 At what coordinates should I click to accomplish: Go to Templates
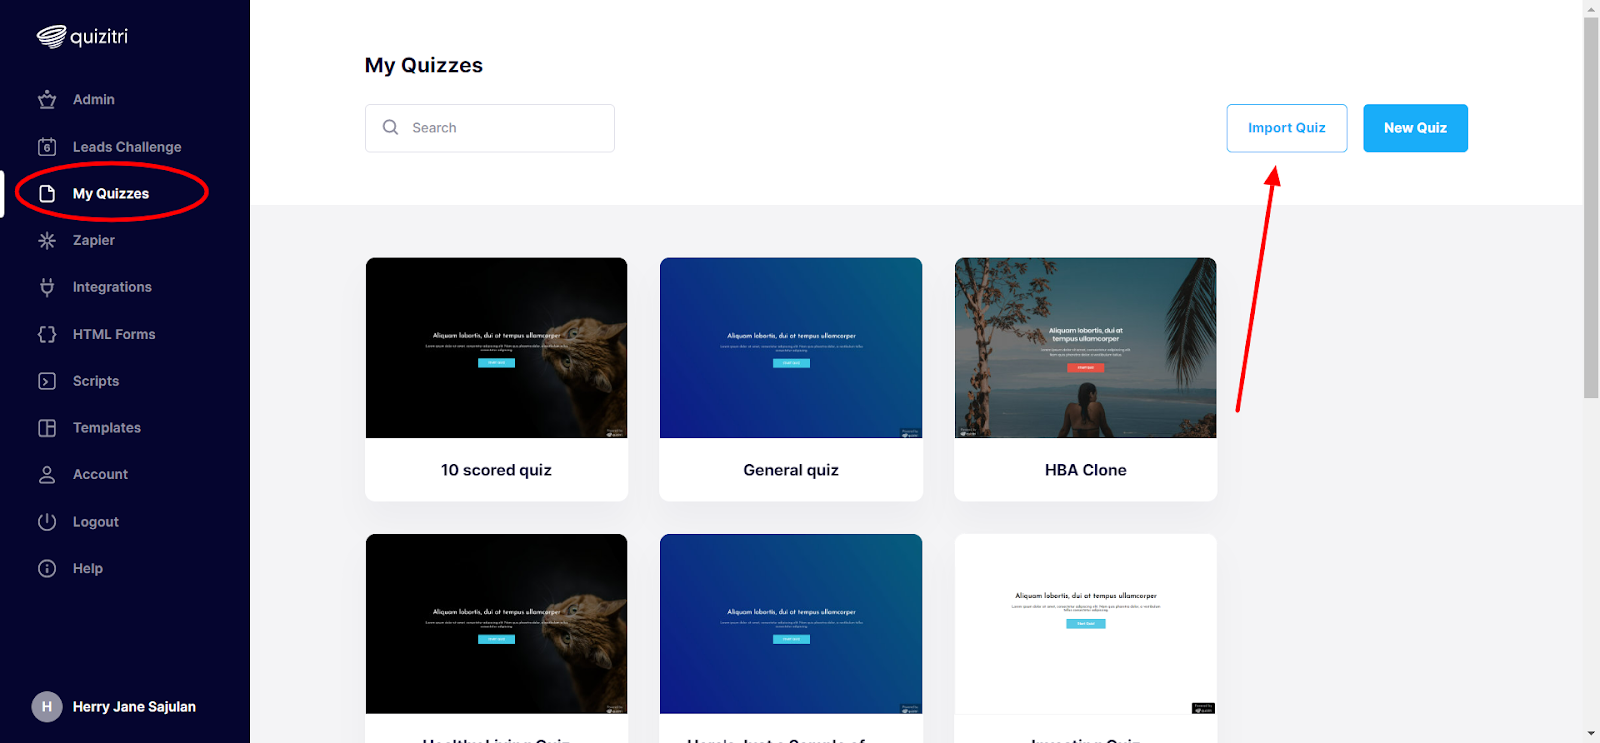[x=107, y=428]
